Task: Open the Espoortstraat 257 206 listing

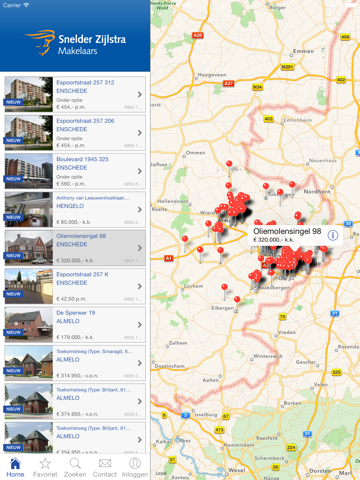Action: 75,133
